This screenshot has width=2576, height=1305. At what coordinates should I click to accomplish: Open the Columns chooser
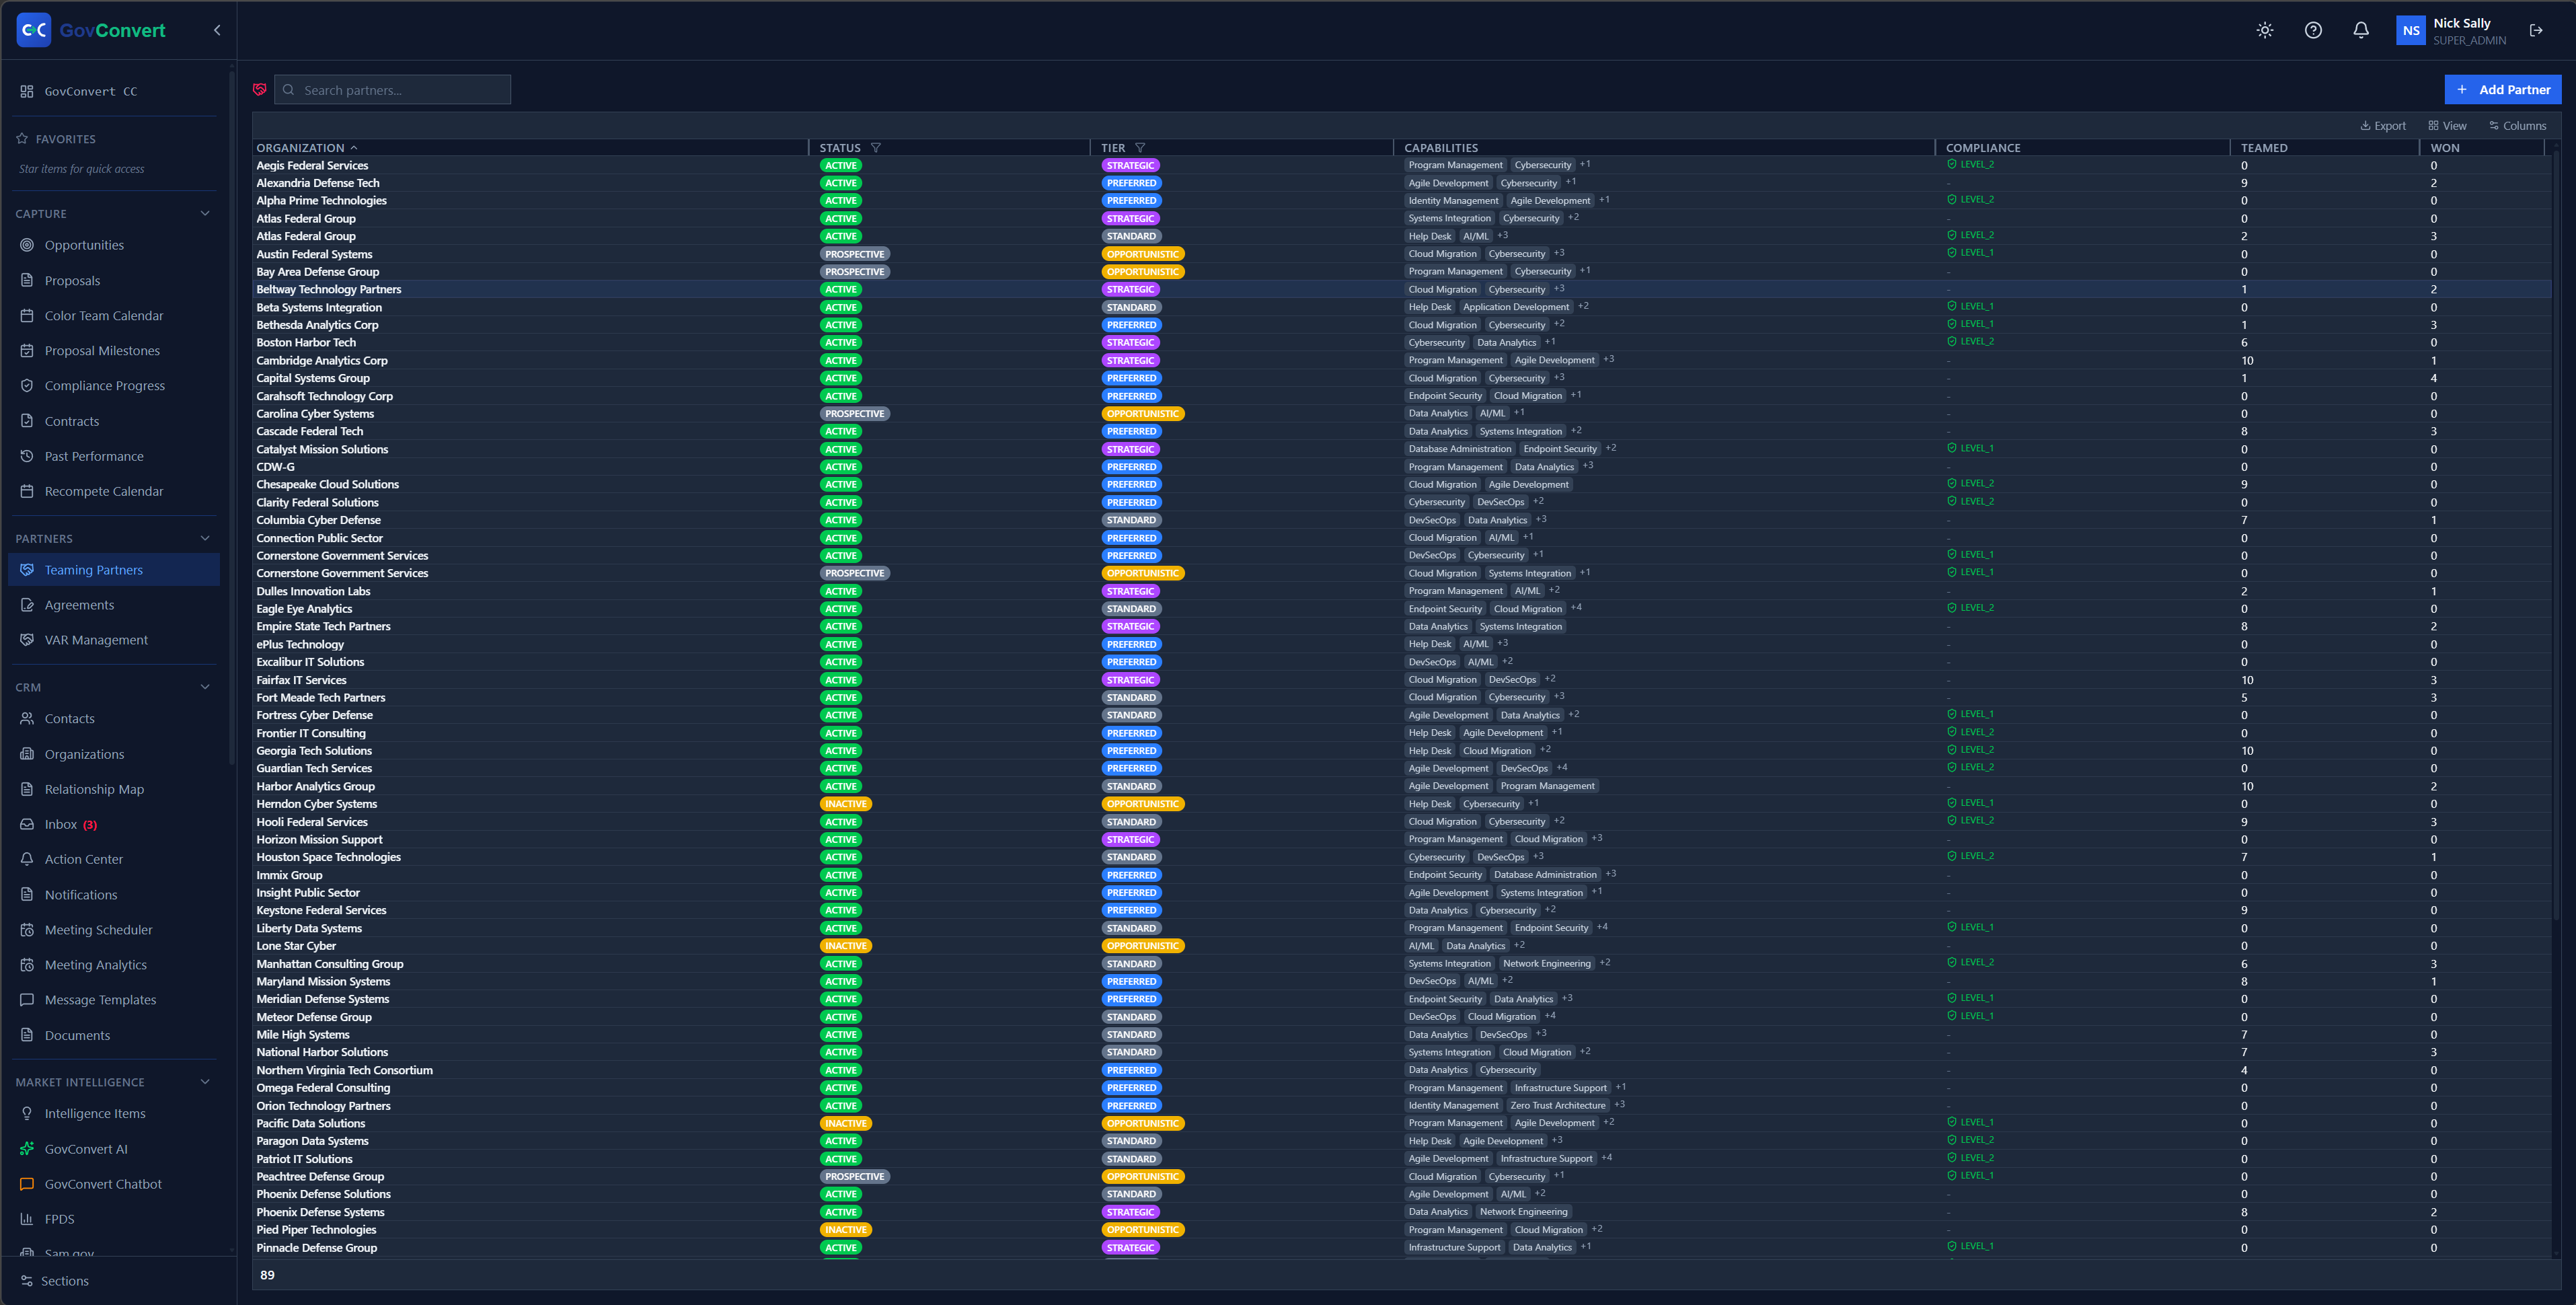(2517, 126)
